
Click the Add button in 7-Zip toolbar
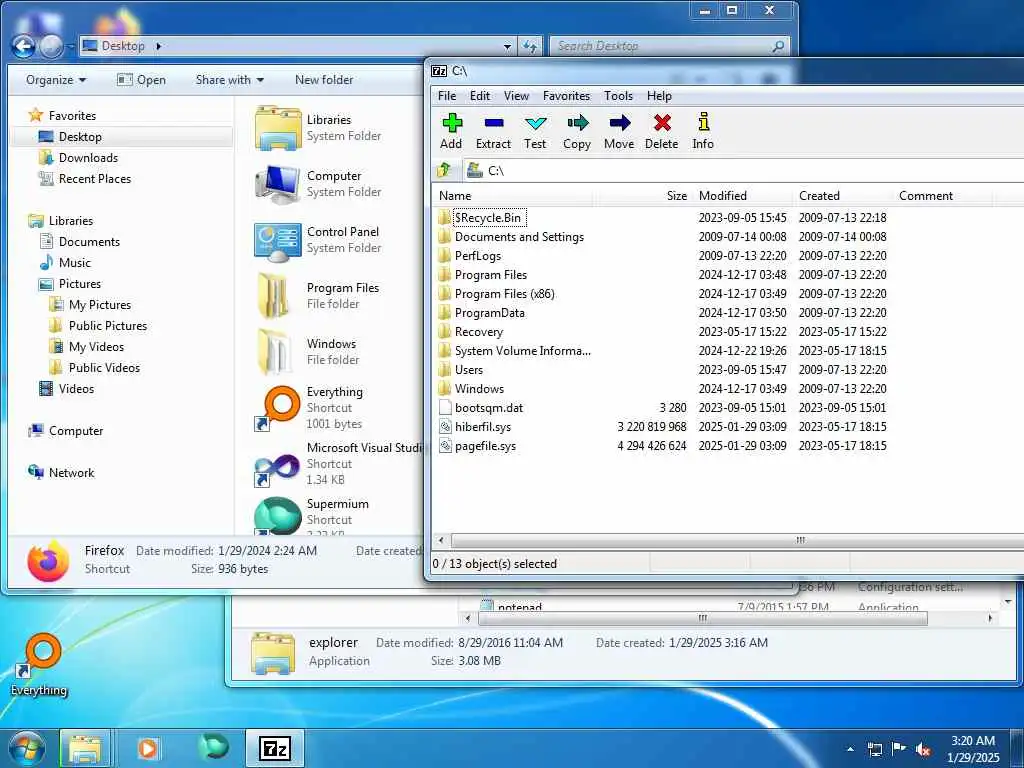[x=451, y=131]
